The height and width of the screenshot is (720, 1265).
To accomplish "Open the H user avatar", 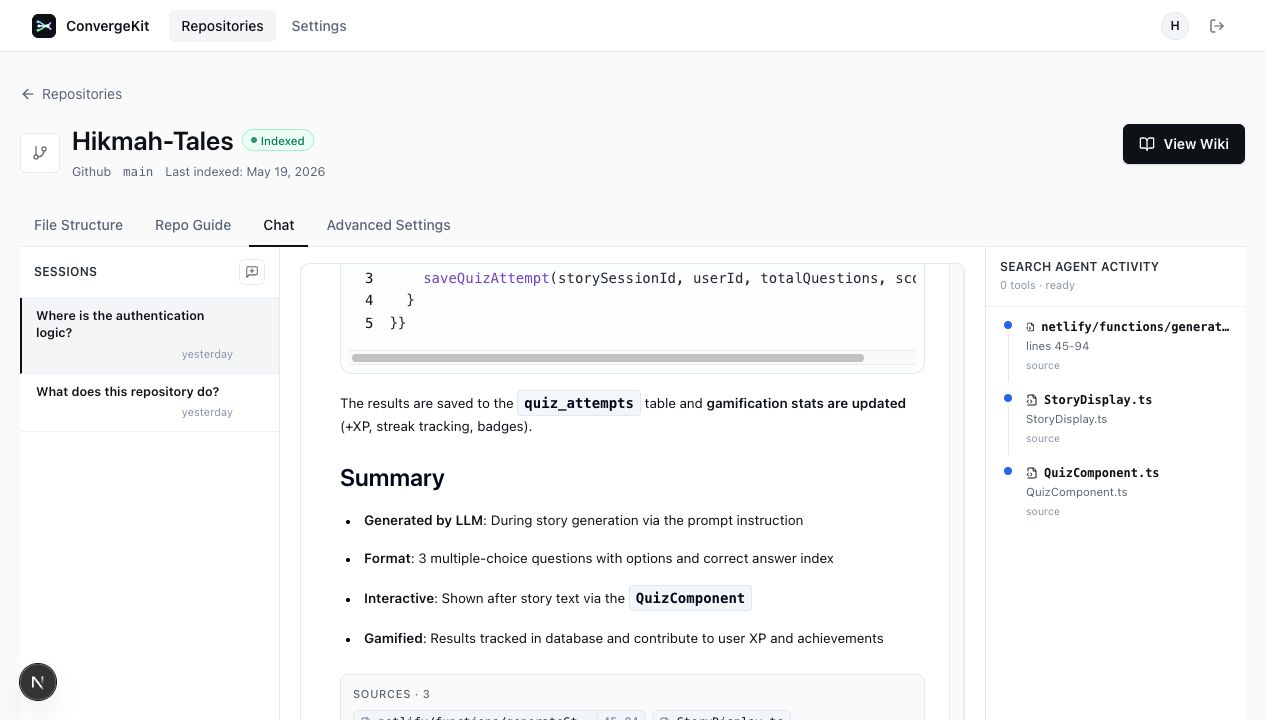I will click(x=1175, y=26).
